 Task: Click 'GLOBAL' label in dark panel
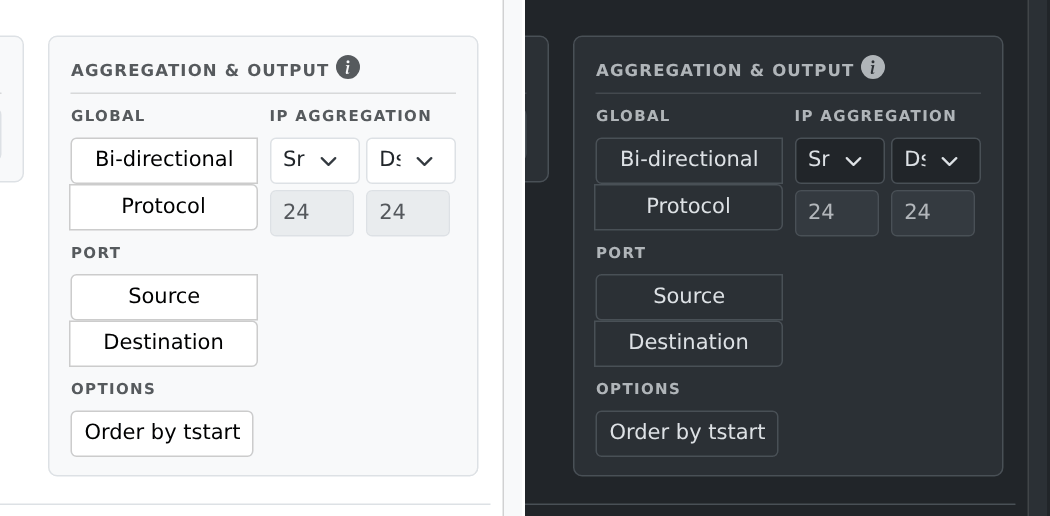coord(633,116)
